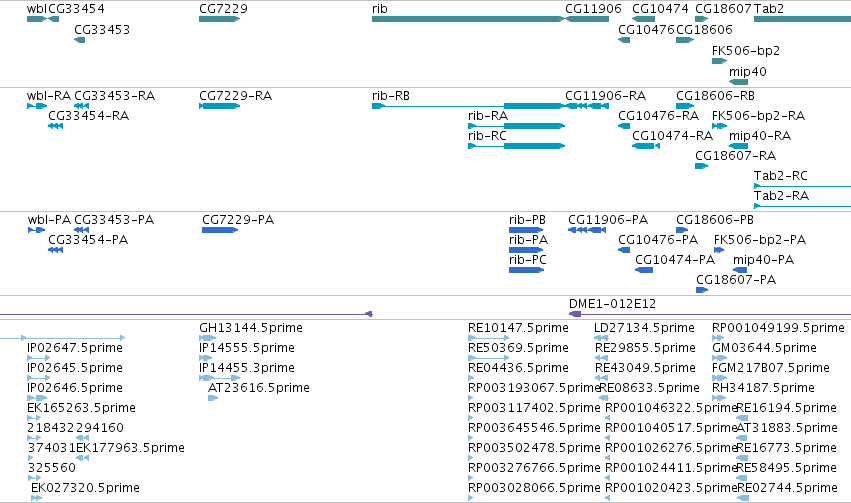Click the AT23616.5prime EST label

(259, 388)
